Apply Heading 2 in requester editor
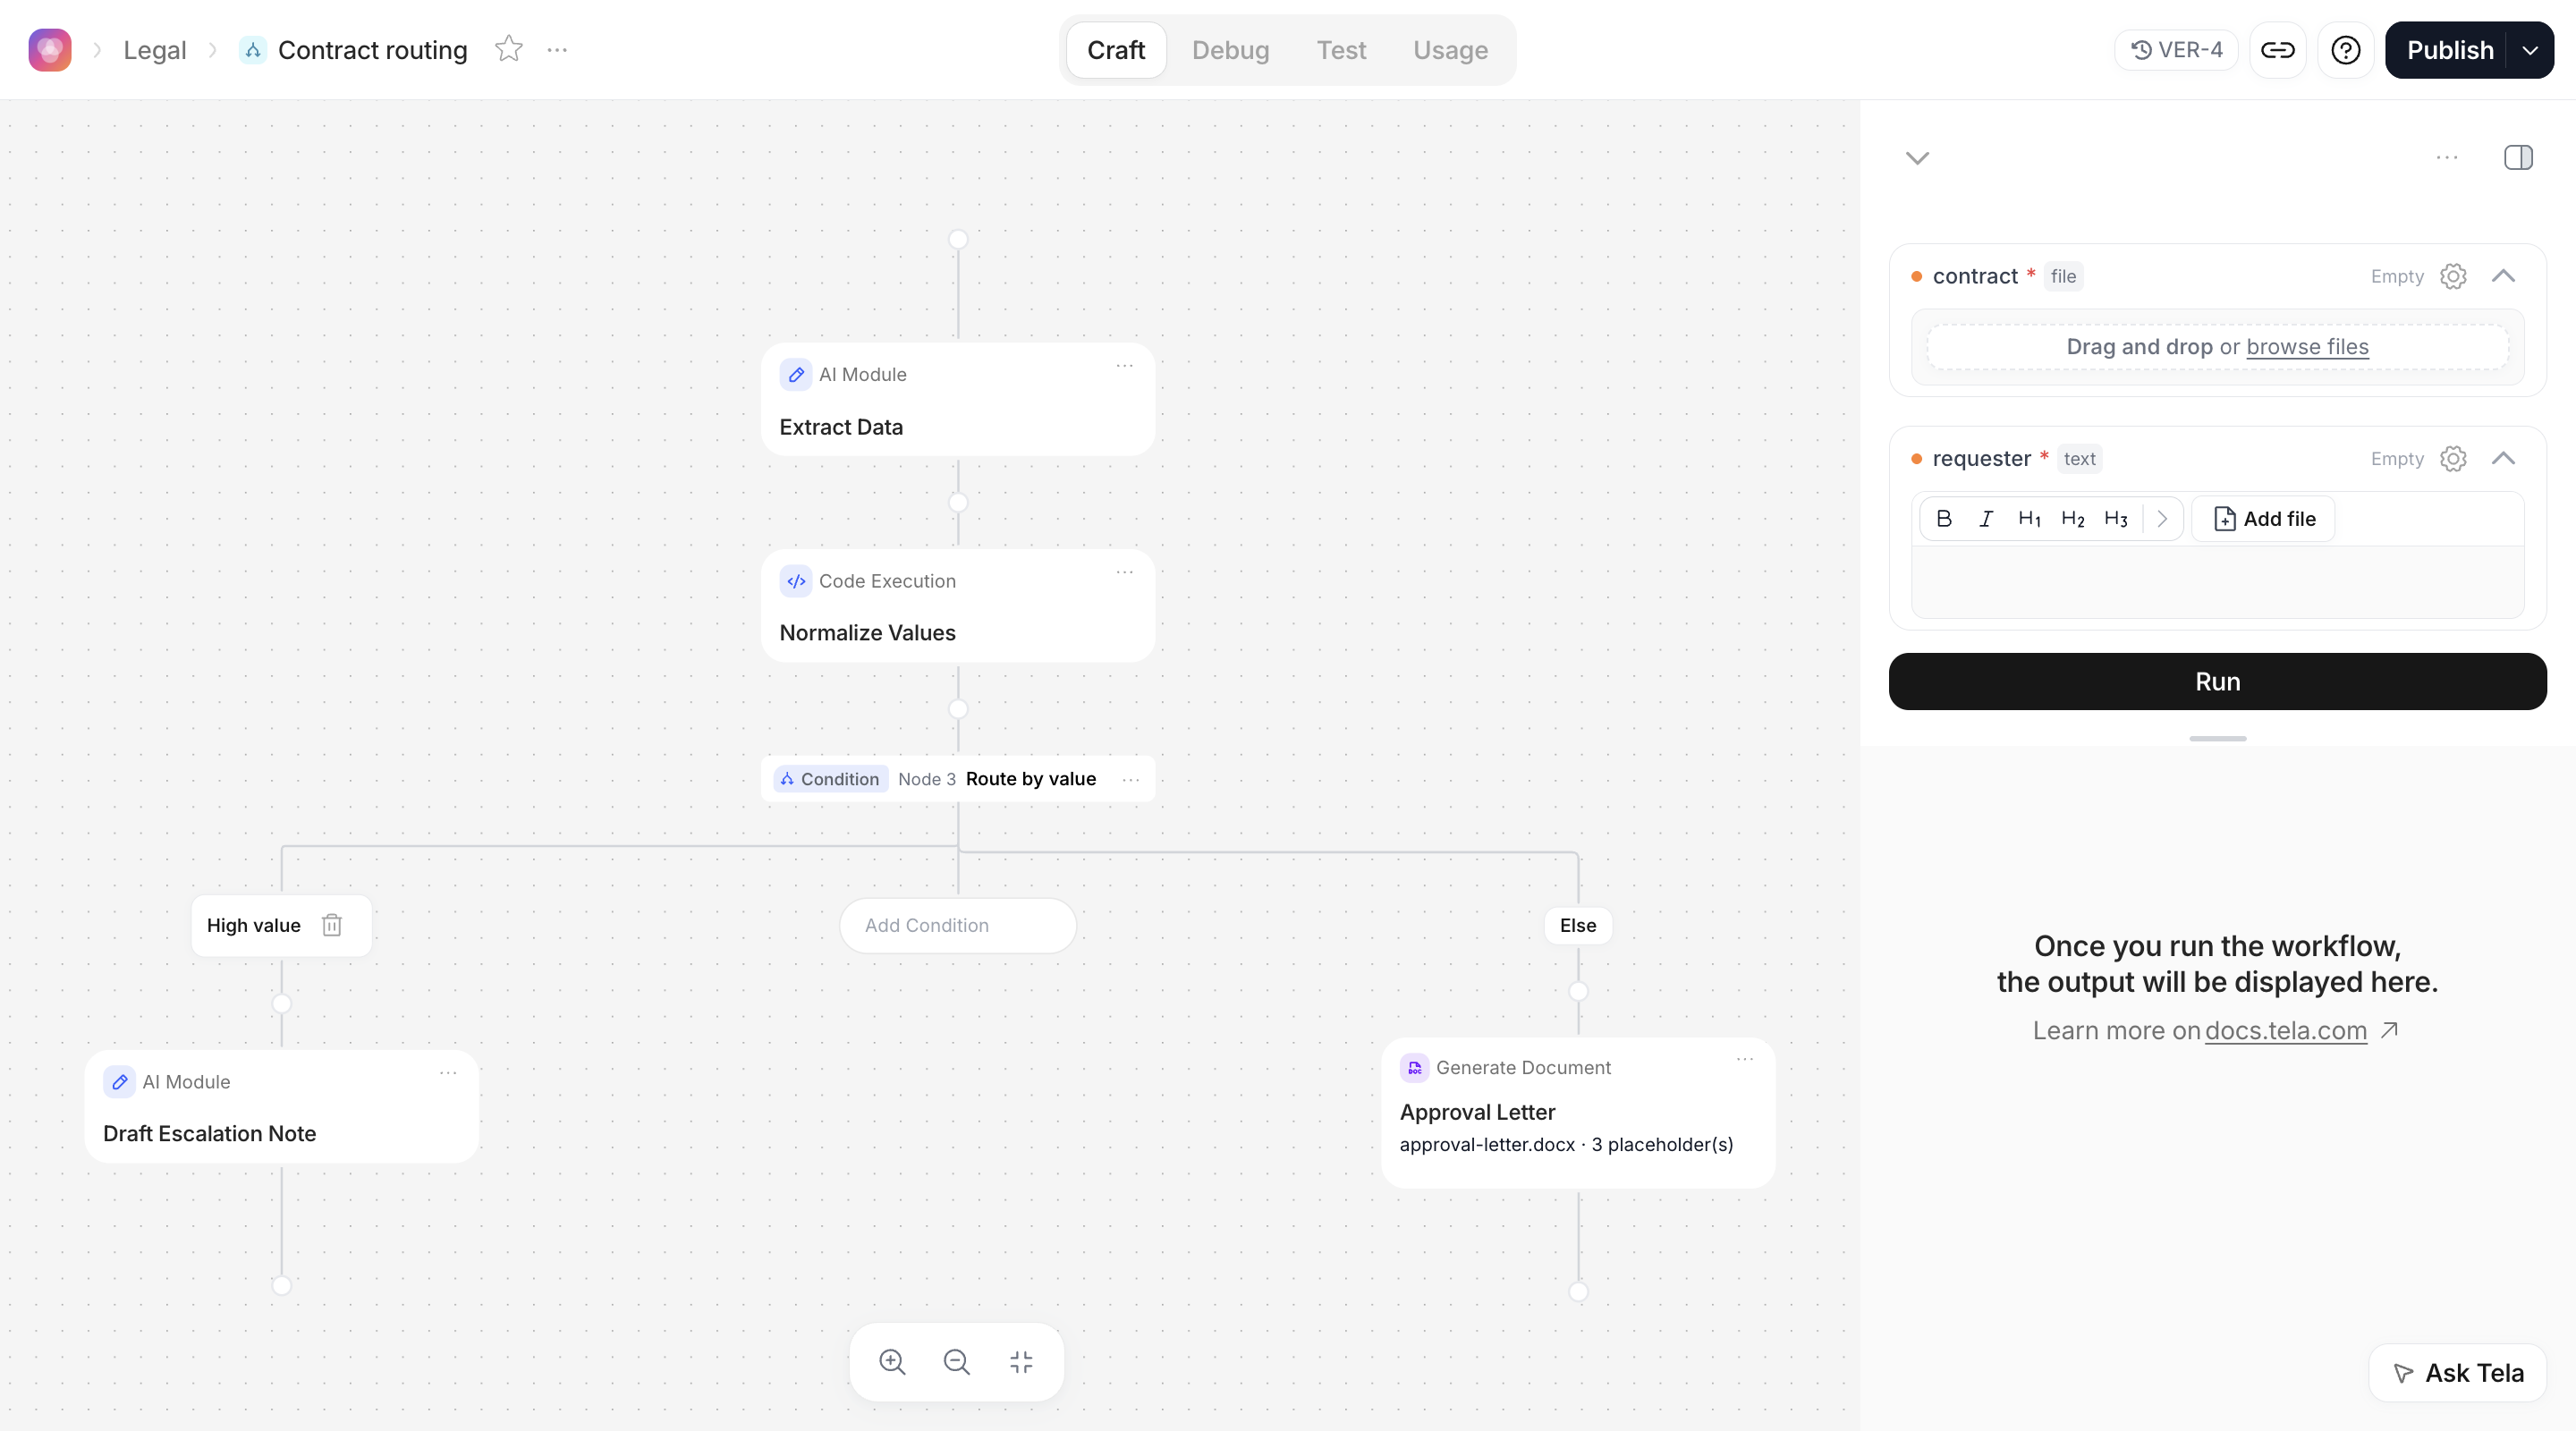This screenshot has height=1431, width=2576. (2072, 518)
